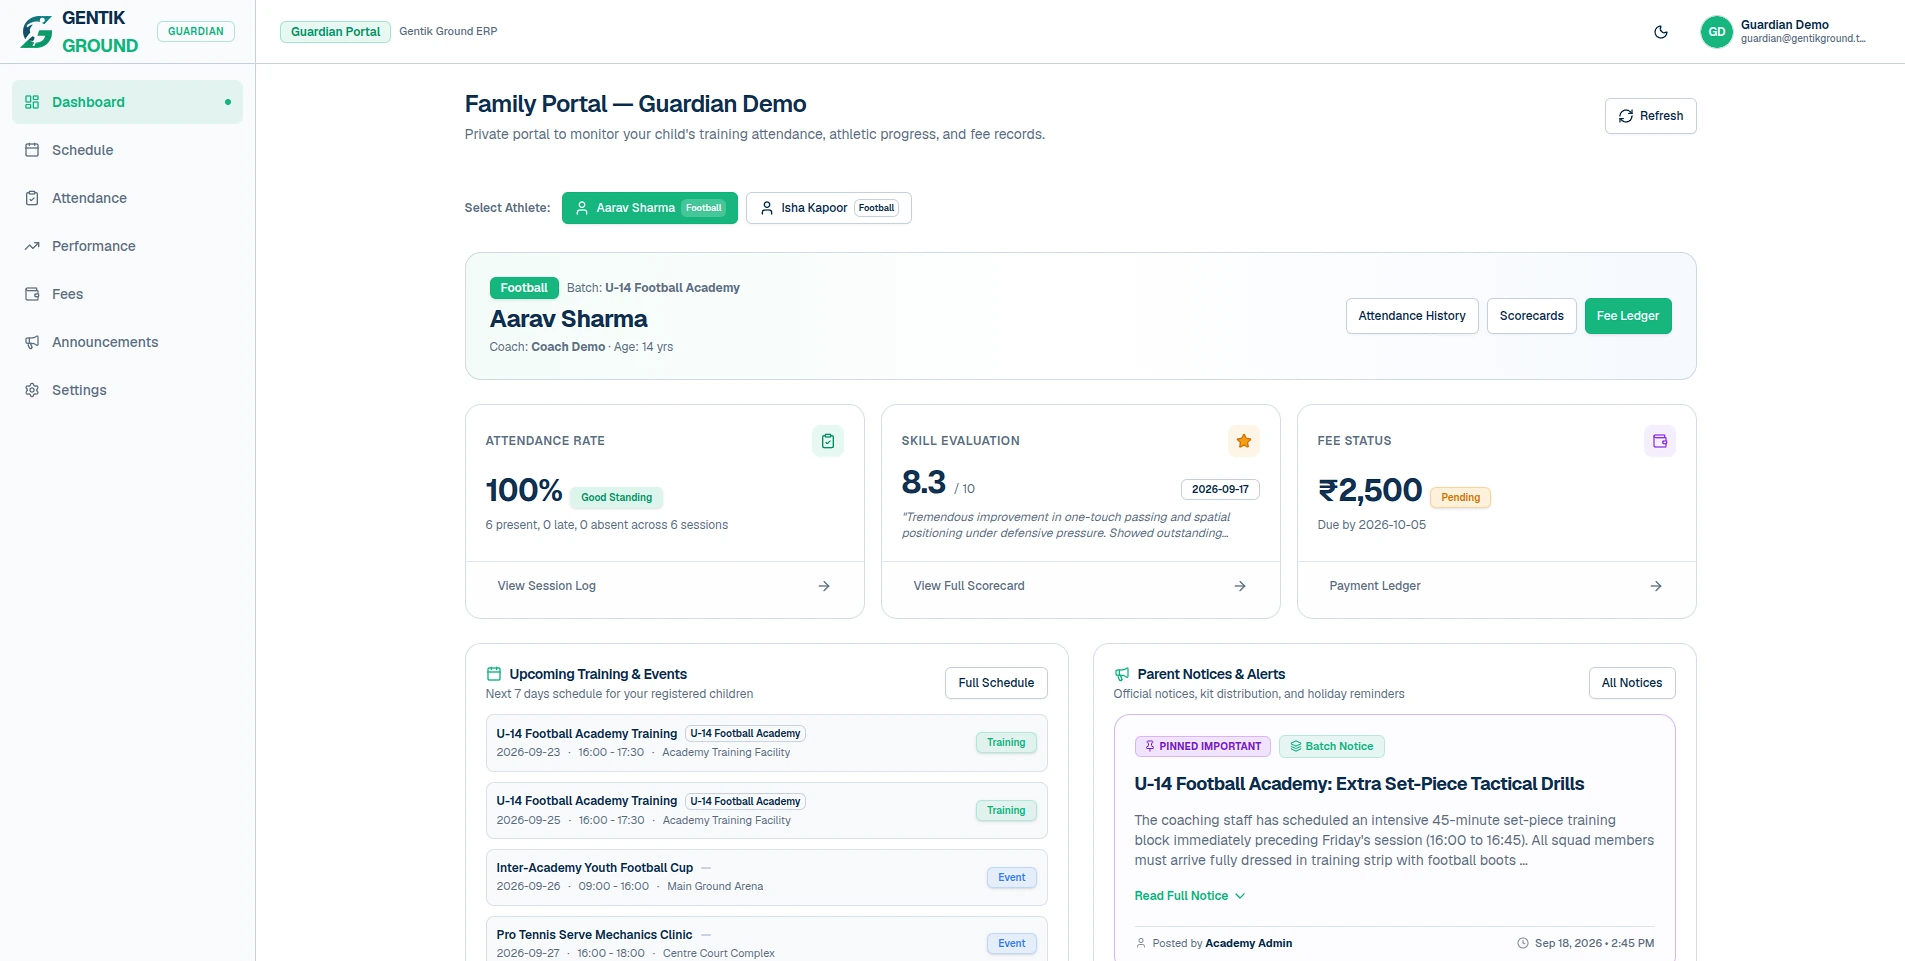Image resolution: width=1905 pixels, height=961 pixels.
Task: Click the Guardian Portal badge
Action: (x=335, y=32)
